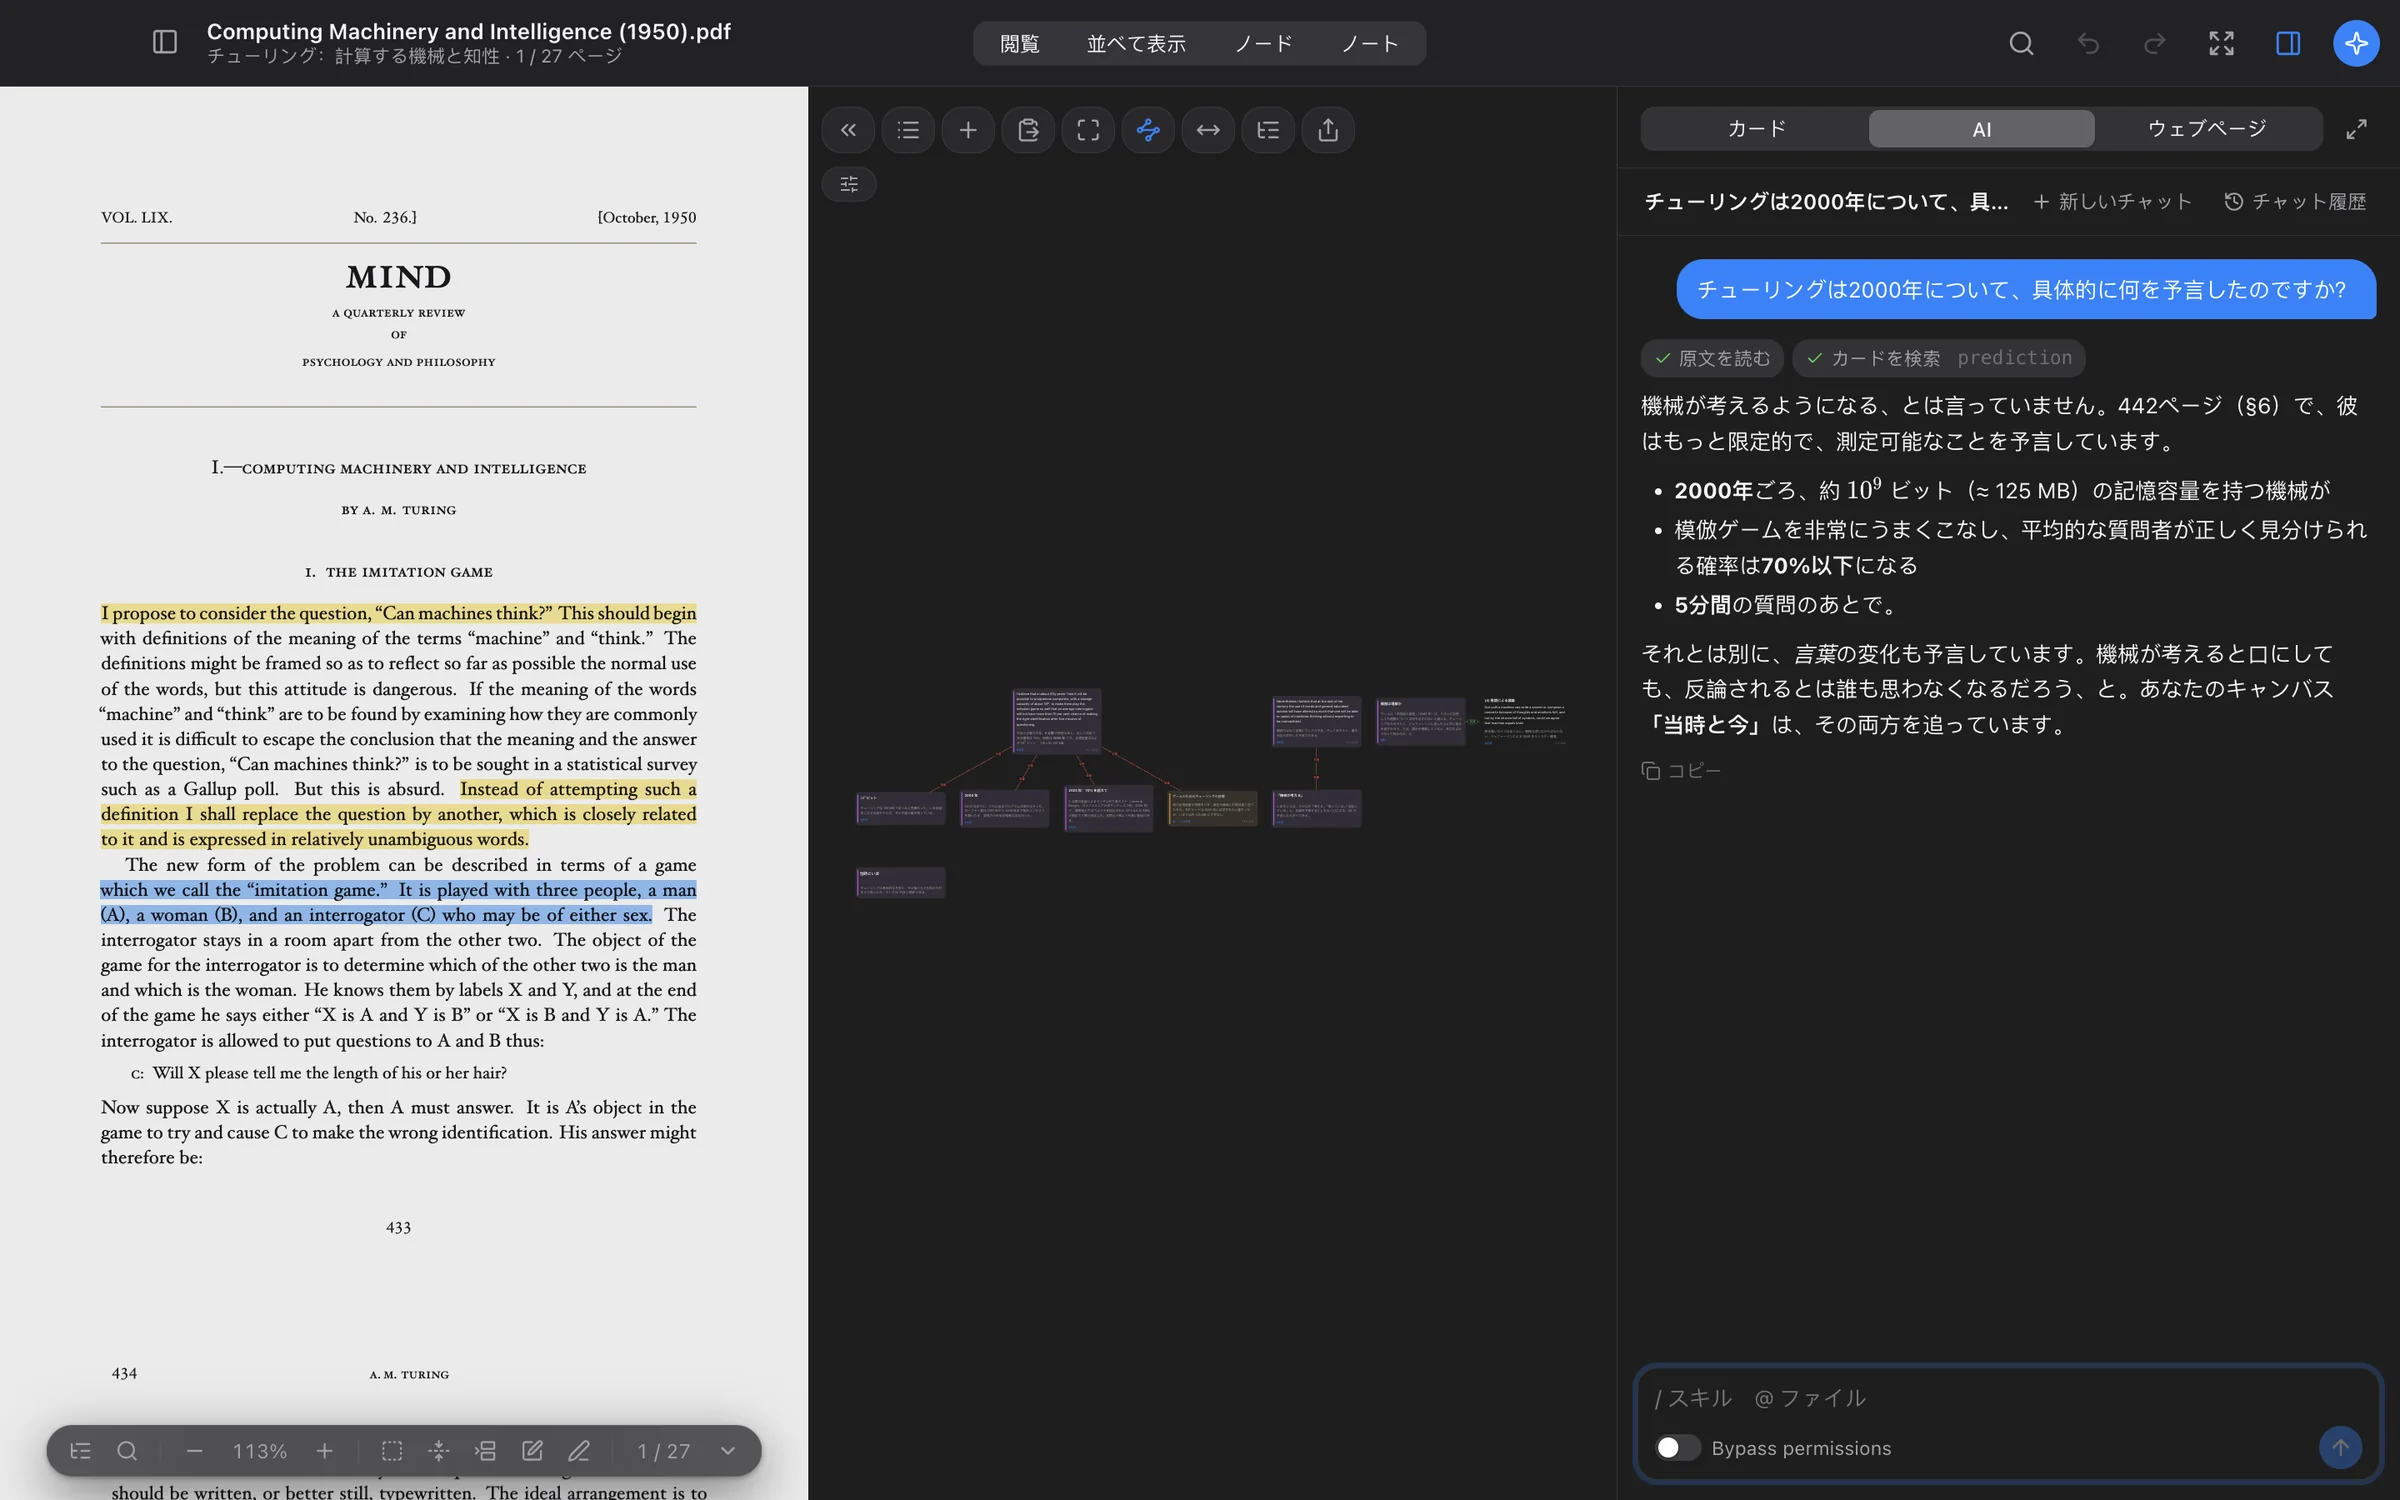Click the 原文を読む step chip
Screen dimensions: 2400x1500
1711,357
